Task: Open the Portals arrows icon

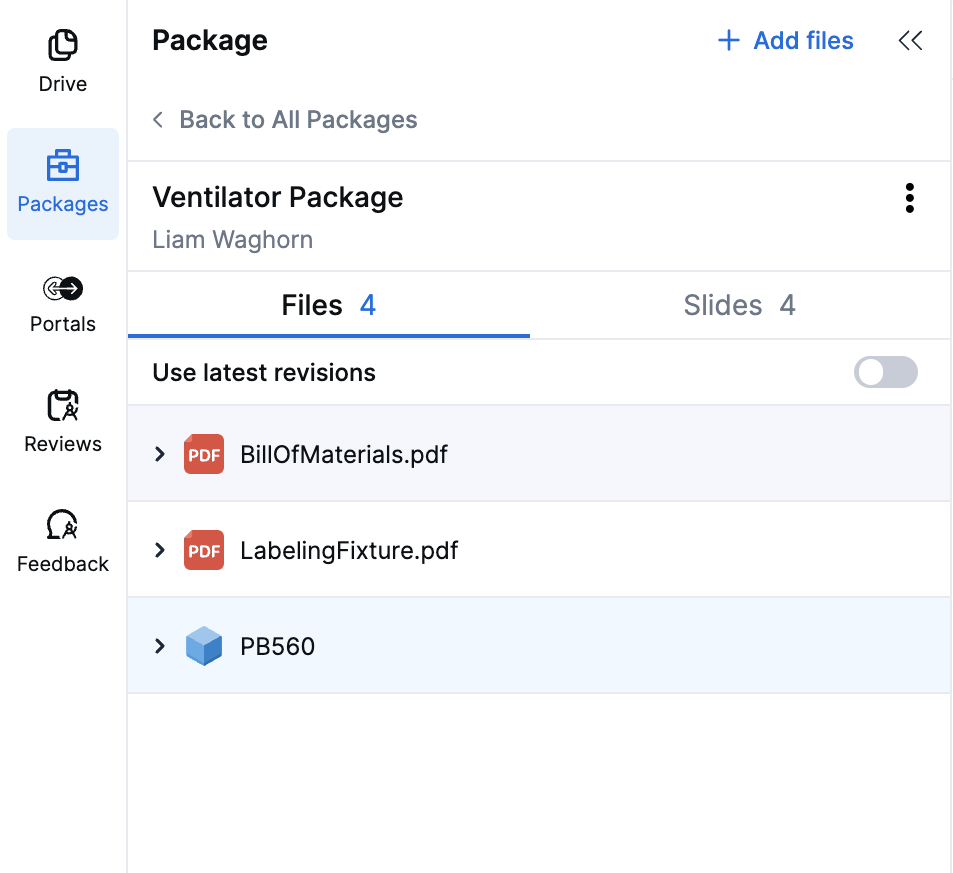Action: tap(63, 288)
